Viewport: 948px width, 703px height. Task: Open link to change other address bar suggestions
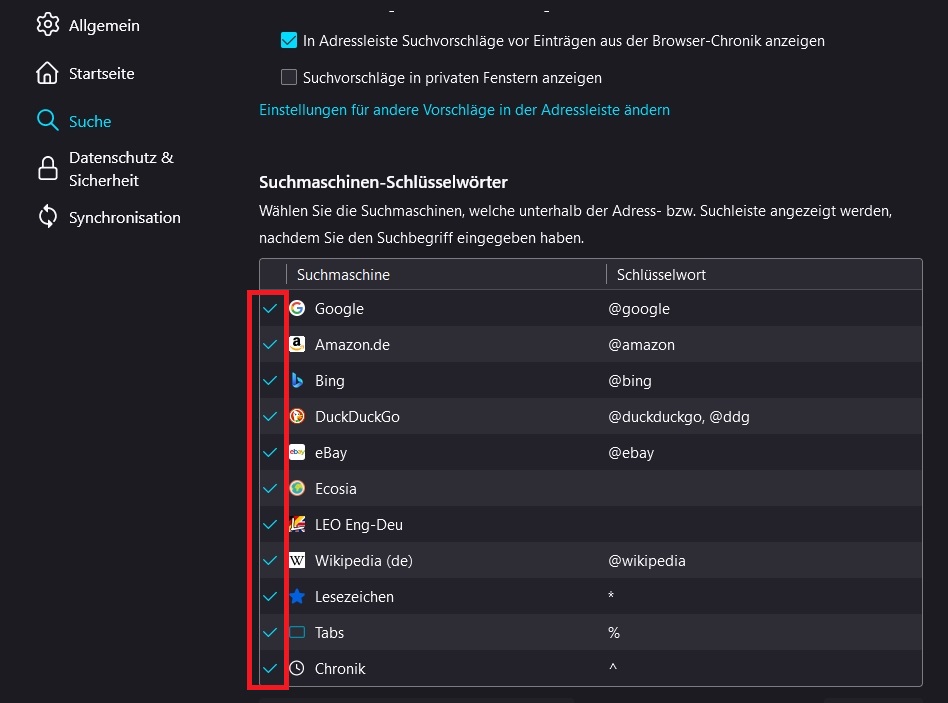pyautogui.click(x=464, y=110)
